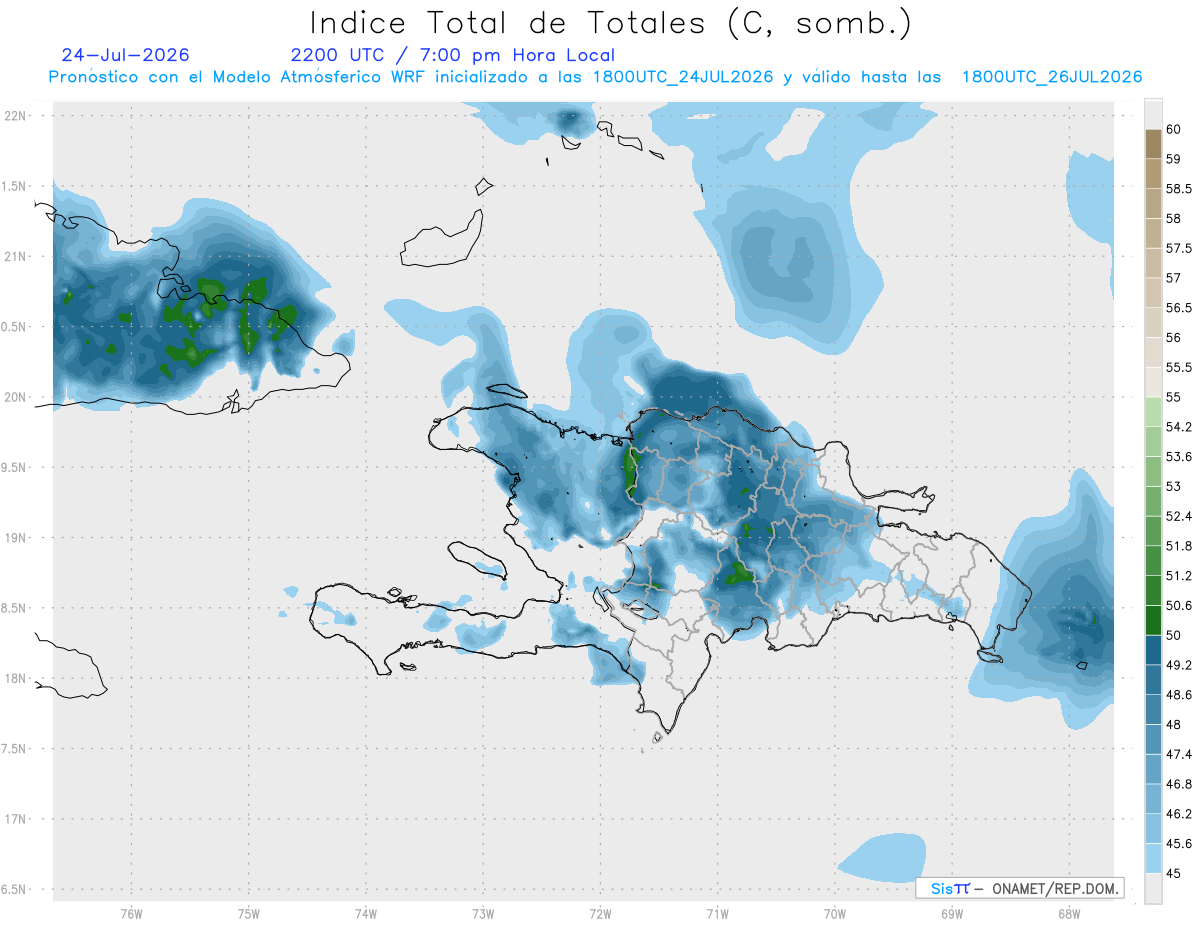
Task: Click the latitude label "18N"
Action: pos(17,678)
